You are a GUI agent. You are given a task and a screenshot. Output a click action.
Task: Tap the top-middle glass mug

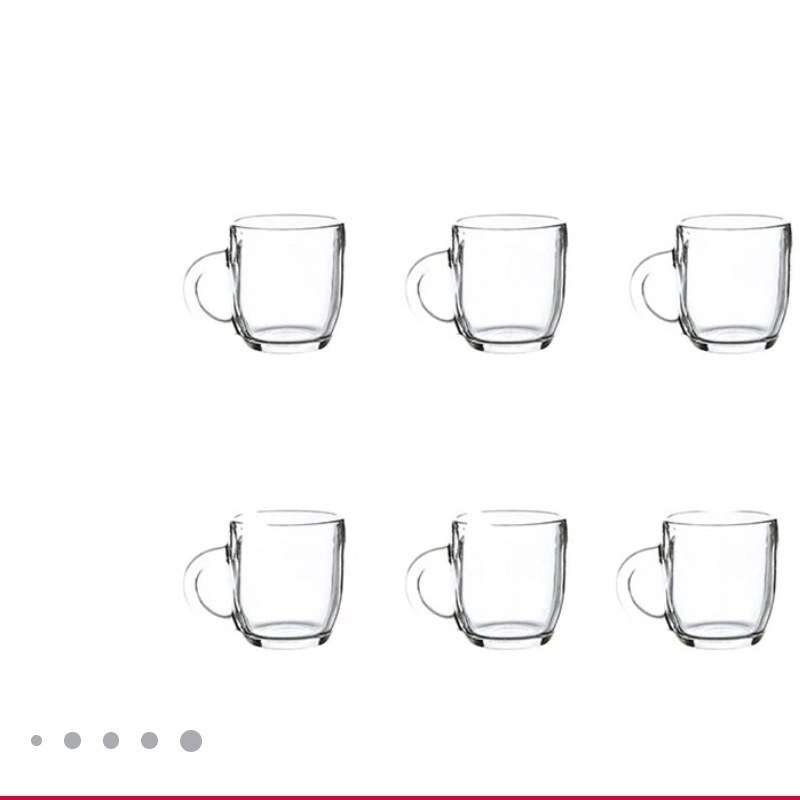[487, 284]
